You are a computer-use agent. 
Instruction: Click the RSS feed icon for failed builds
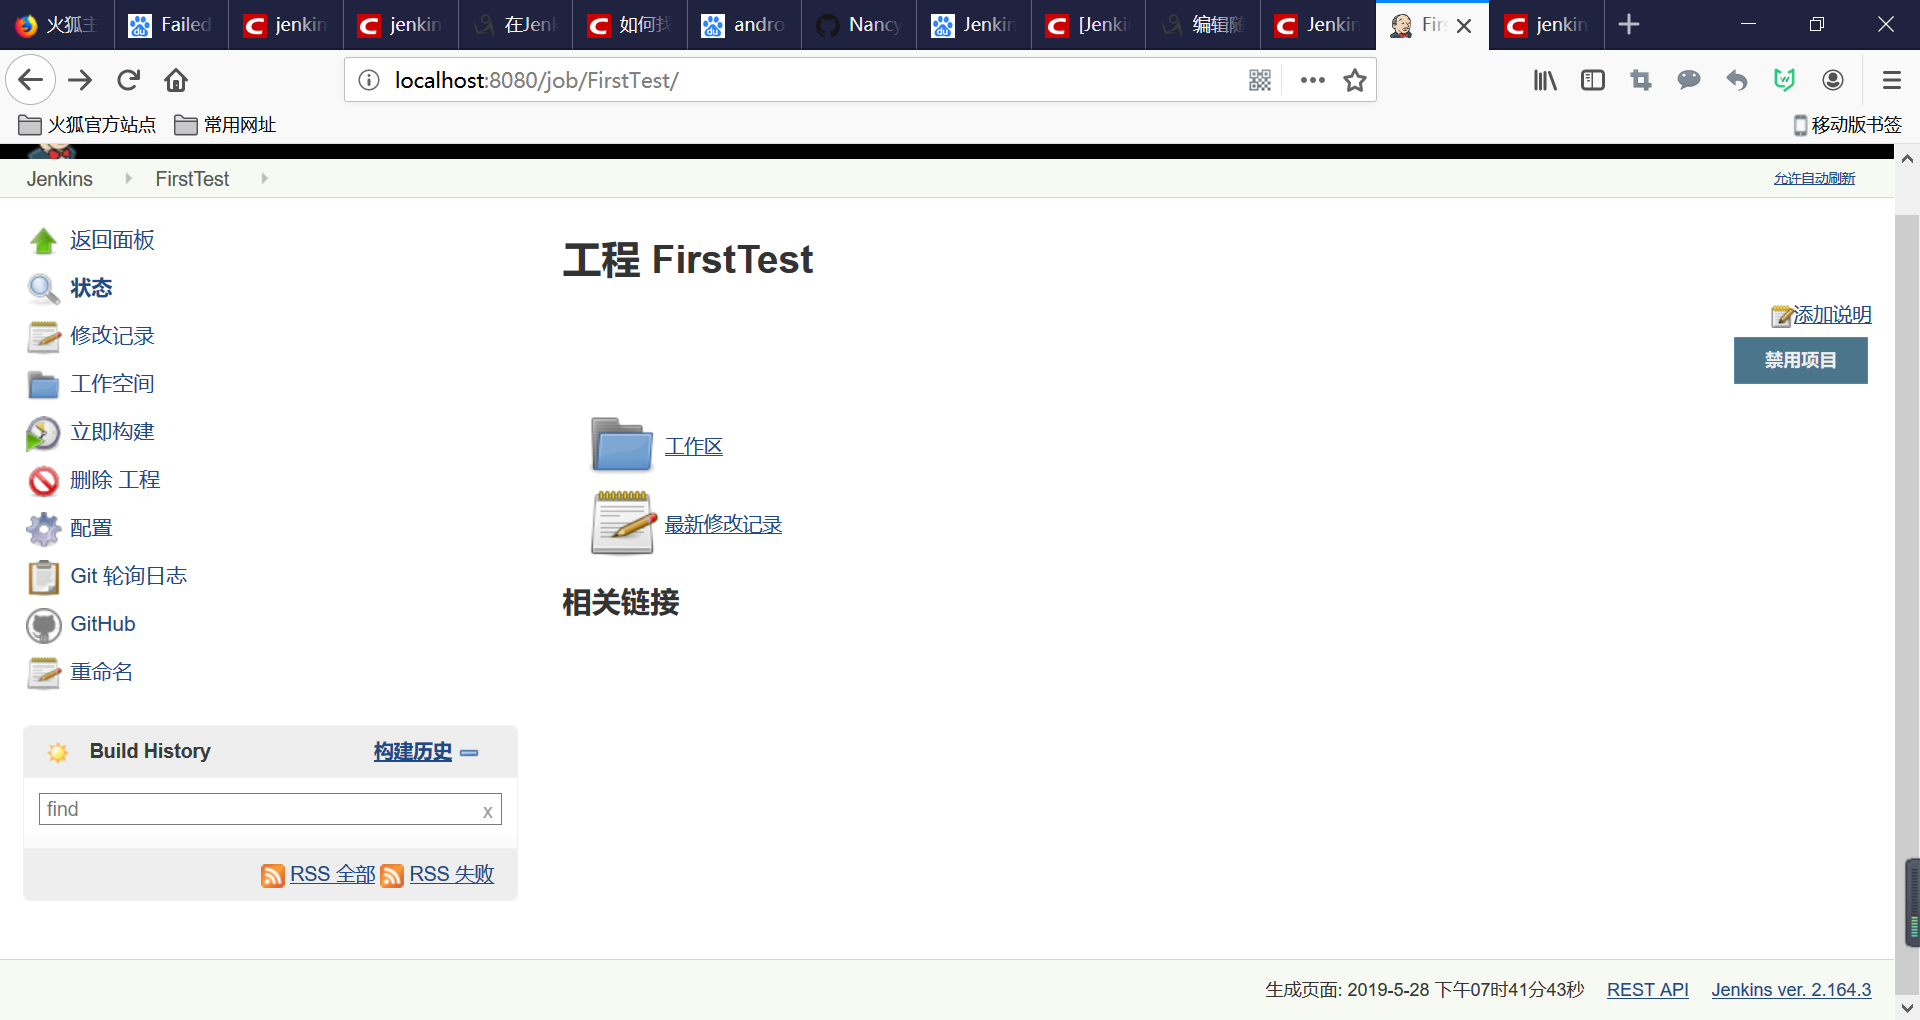pyautogui.click(x=392, y=875)
